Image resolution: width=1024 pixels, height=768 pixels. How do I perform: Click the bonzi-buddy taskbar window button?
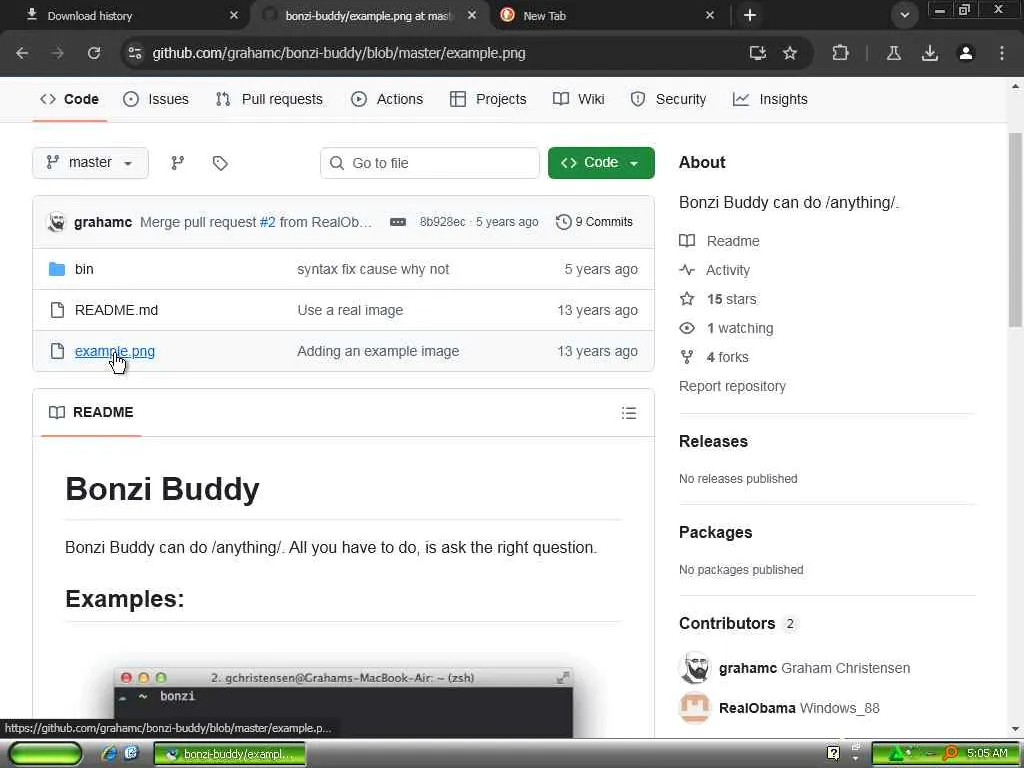pyautogui.click(x=229, y=754)
